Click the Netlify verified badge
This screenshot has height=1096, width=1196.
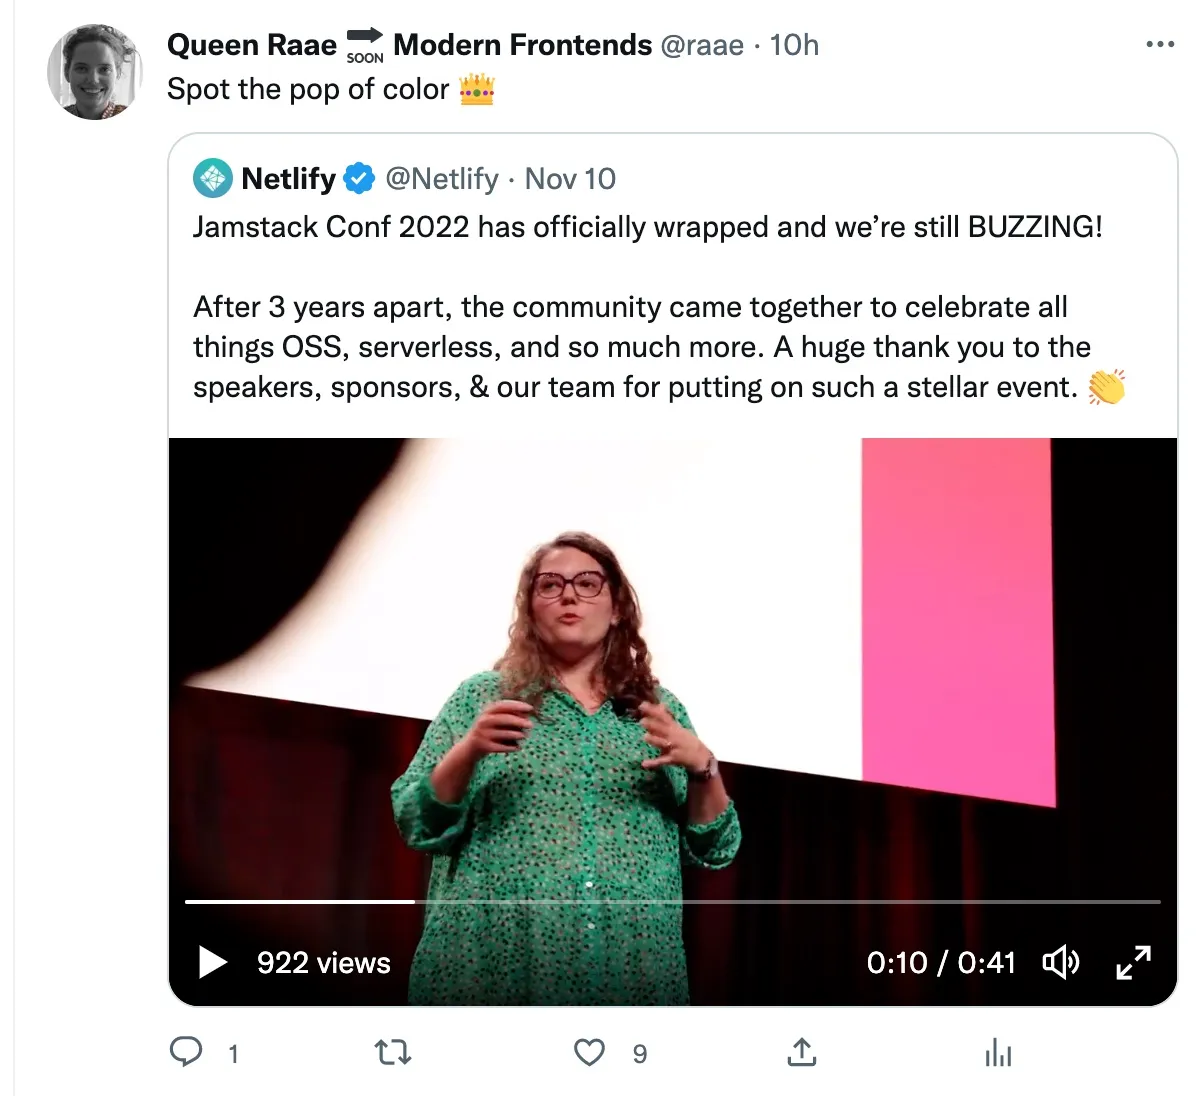point(359,179)
